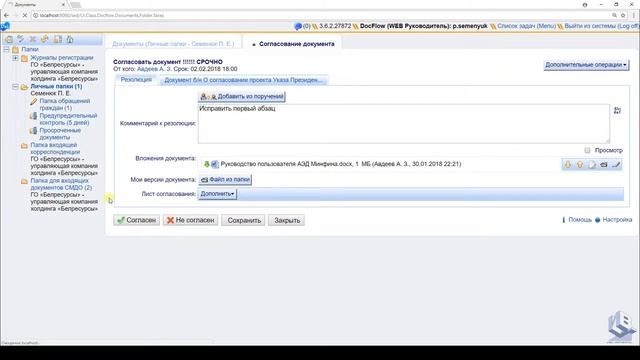Click the blue chat notification icon
640x360 pixels.
[298, 26]
